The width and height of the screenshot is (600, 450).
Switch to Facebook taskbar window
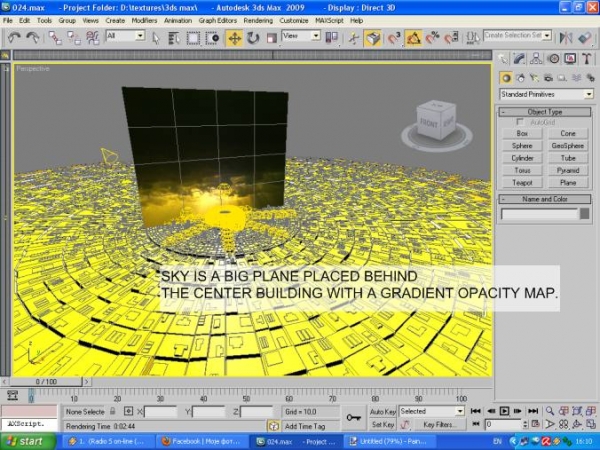point(201,442)
